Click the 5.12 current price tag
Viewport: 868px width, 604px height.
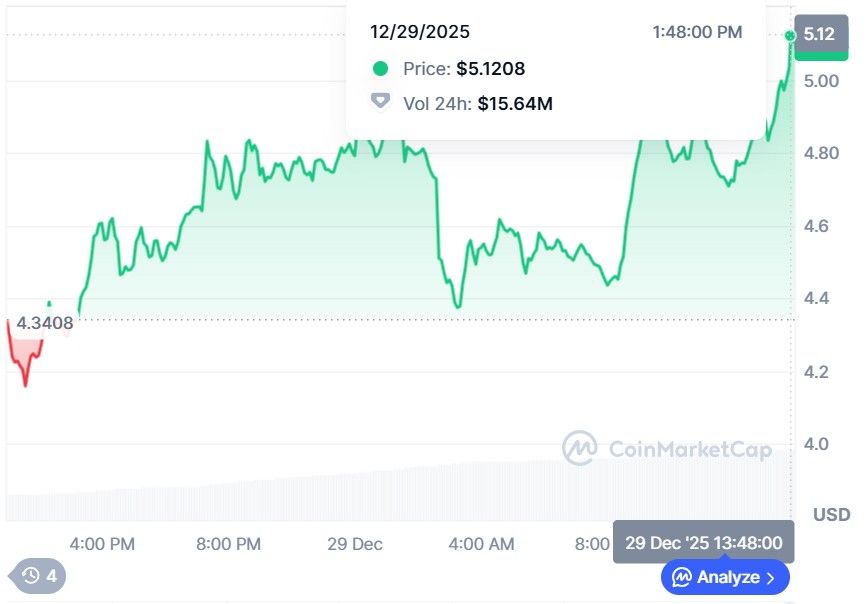[x=819, y=35]
